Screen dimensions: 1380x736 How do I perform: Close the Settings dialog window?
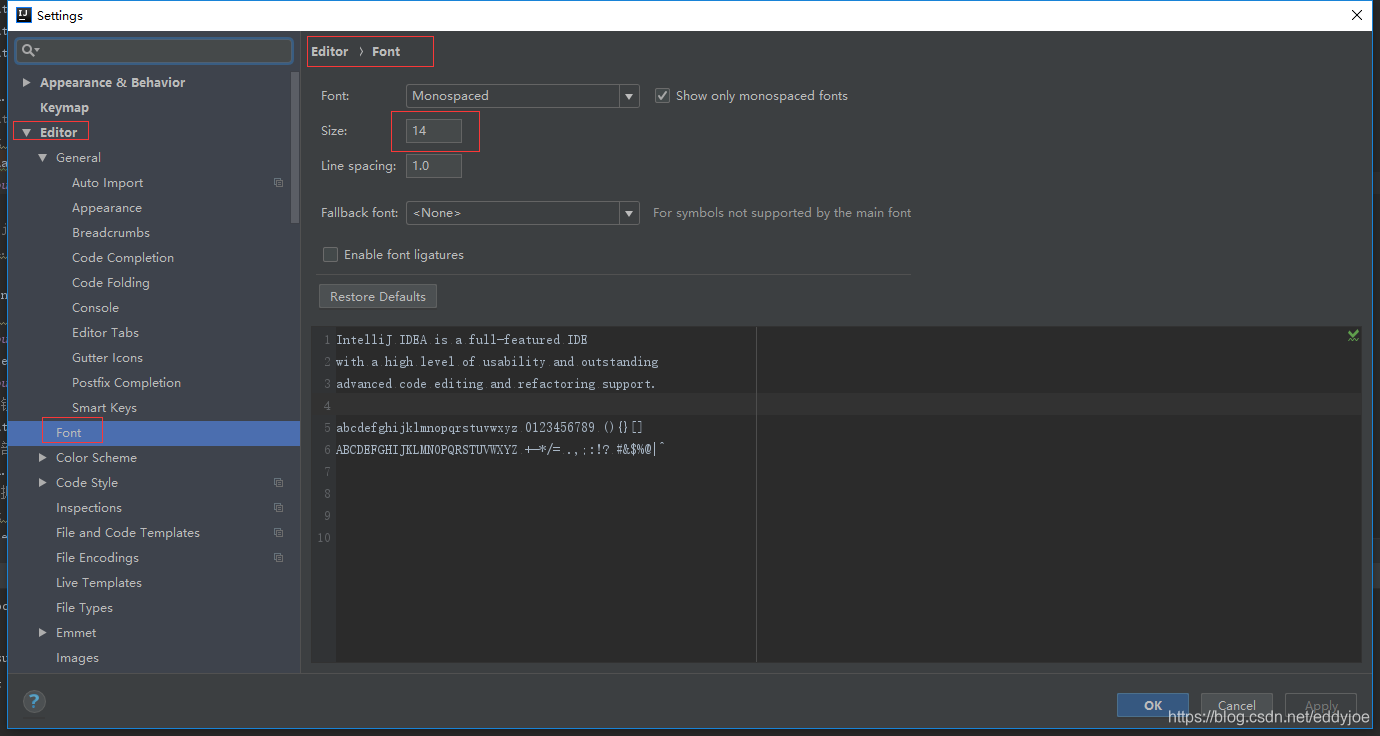[x=1357, y=15]
